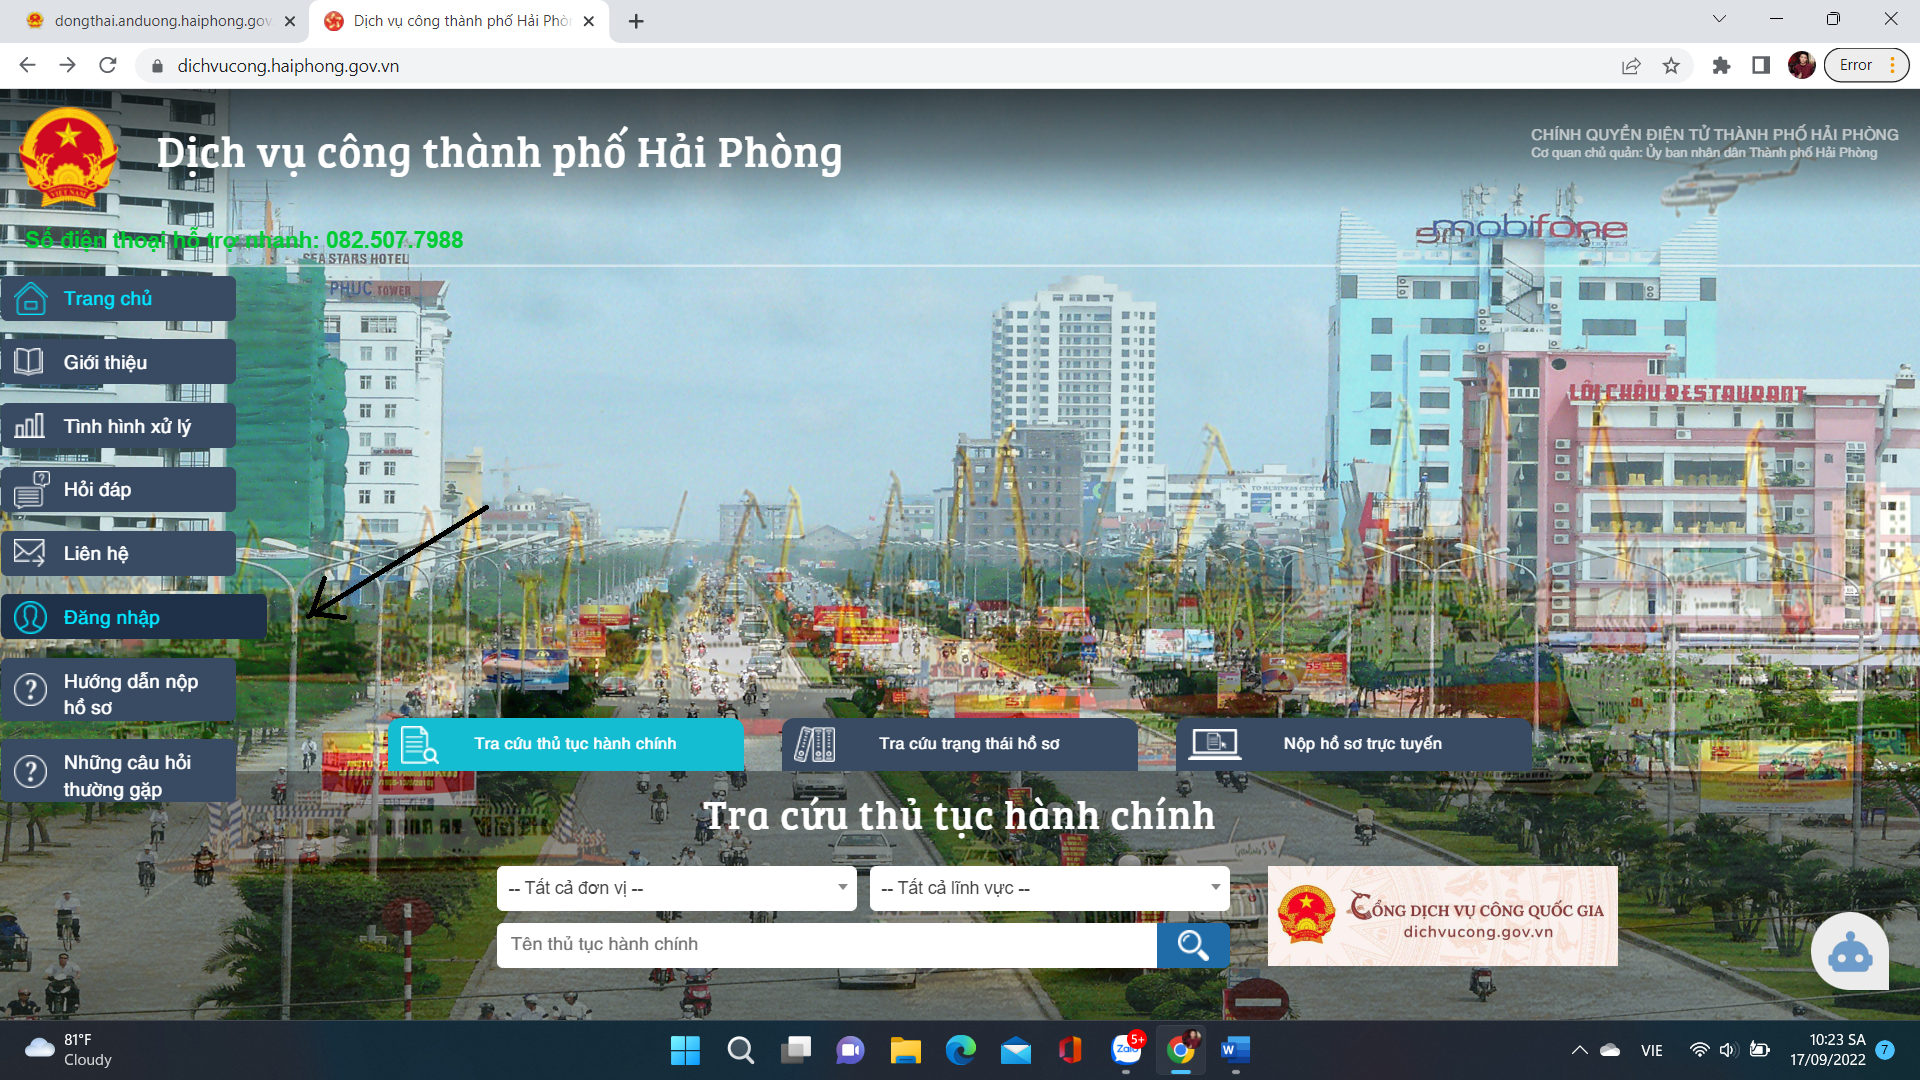Open the 'Đăng nhập' login menu item

coord(112,618)
